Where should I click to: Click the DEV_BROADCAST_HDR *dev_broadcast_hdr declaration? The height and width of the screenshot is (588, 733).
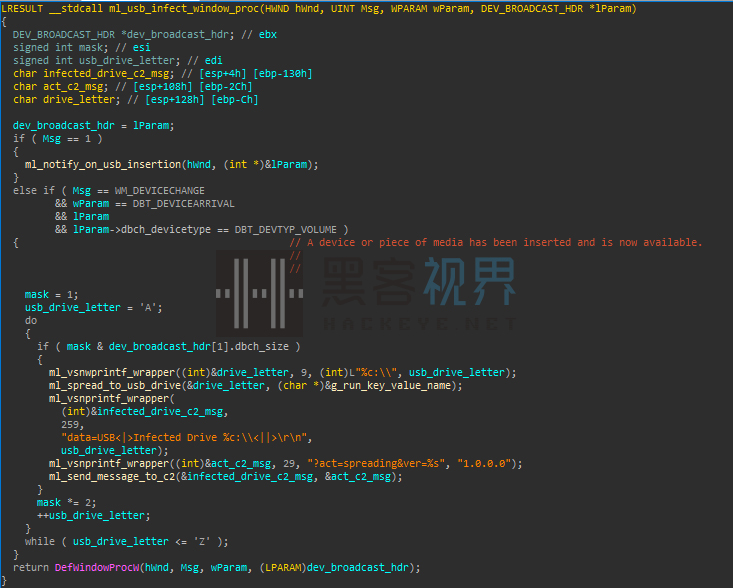[123, 35]
